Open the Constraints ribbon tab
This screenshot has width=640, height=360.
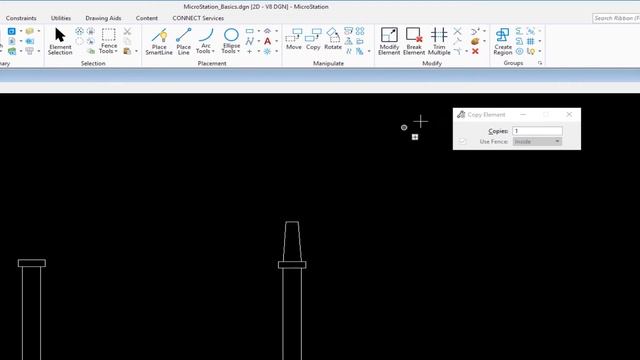(x=21, y=18)
